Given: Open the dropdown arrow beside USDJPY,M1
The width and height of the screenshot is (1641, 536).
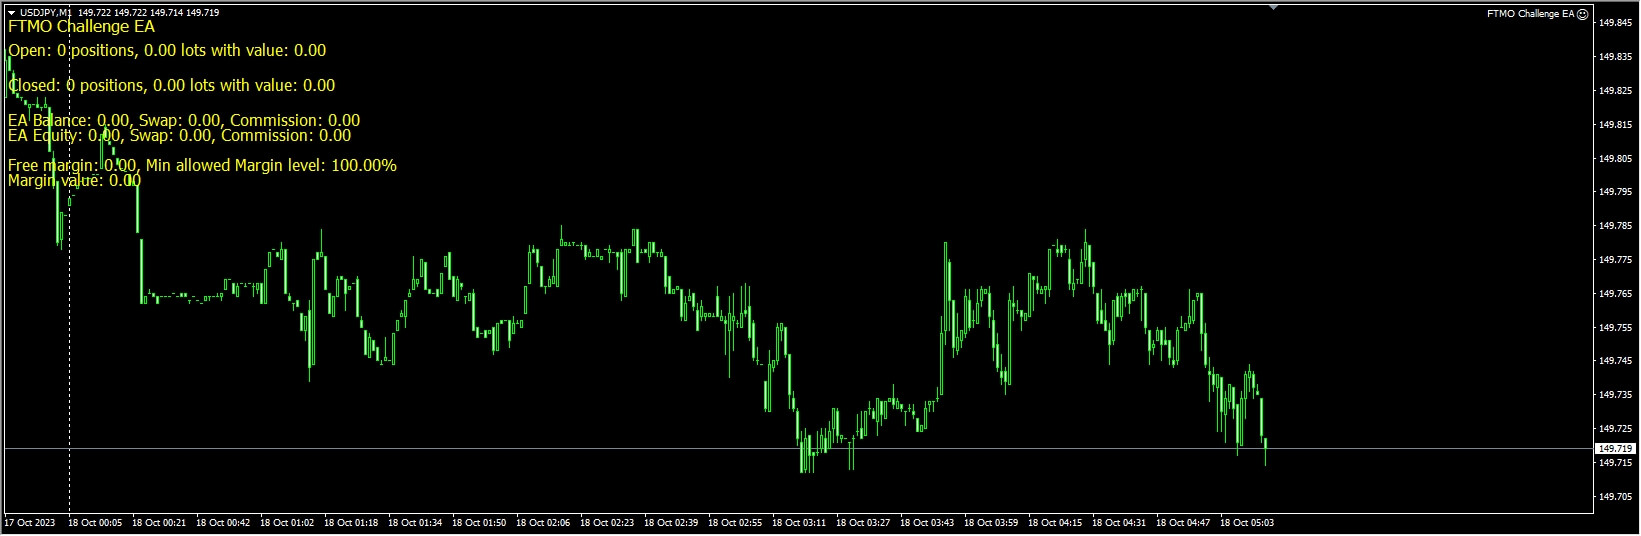Looking at the screenshot, I should pos(11,13).
